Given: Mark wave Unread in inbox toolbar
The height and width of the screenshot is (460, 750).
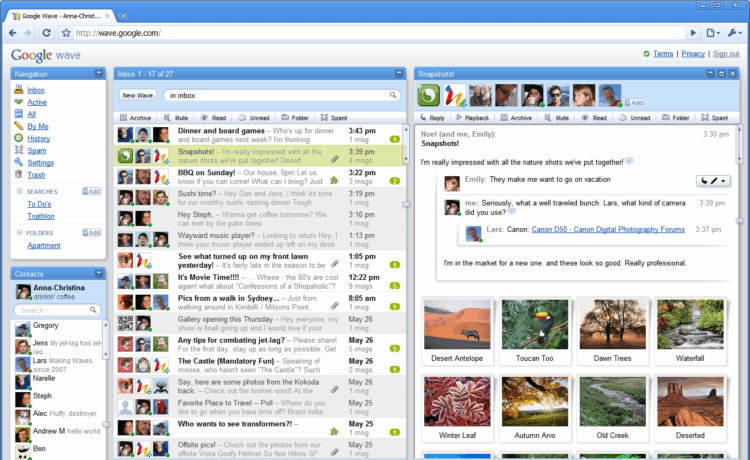Looking at the screenshot, I should point(254,118).
